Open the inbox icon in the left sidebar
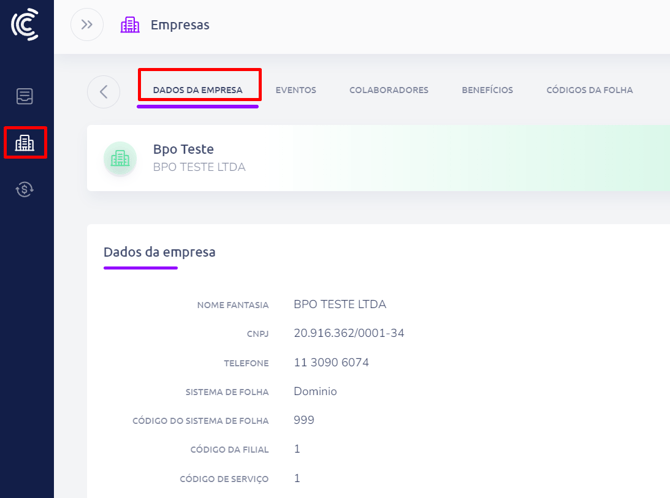Viewport: 670px width, 498px height. click(25, 97)
